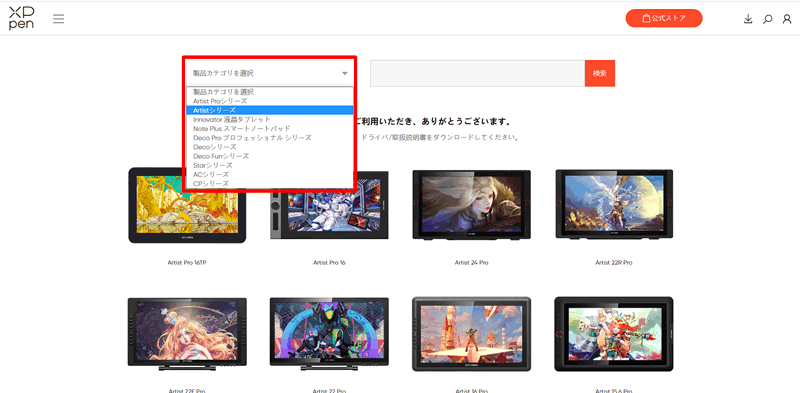Select ACシリーズ option
This screenshot has width=800, height=393.
pyautogui.click(x=270, y=175)
